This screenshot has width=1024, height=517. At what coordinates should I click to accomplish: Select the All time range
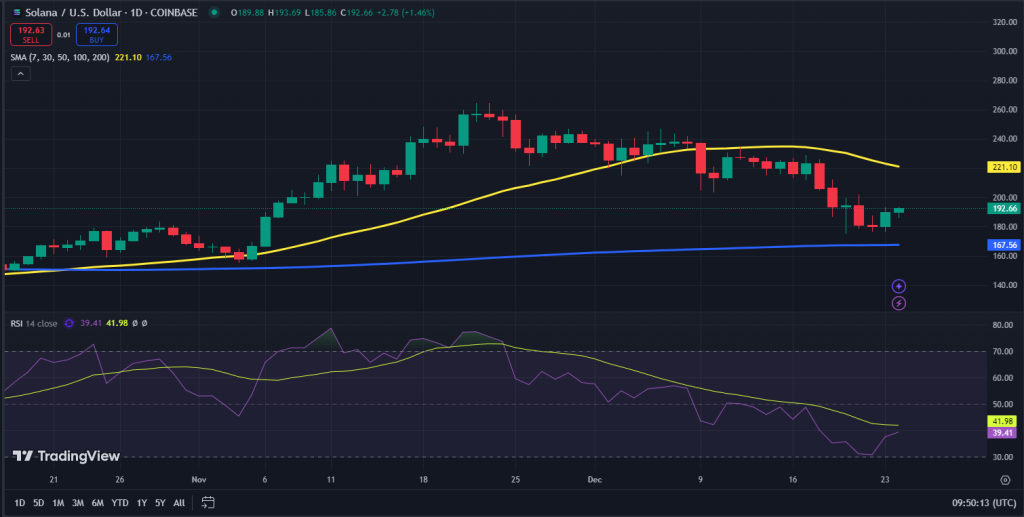coord(179,503)
